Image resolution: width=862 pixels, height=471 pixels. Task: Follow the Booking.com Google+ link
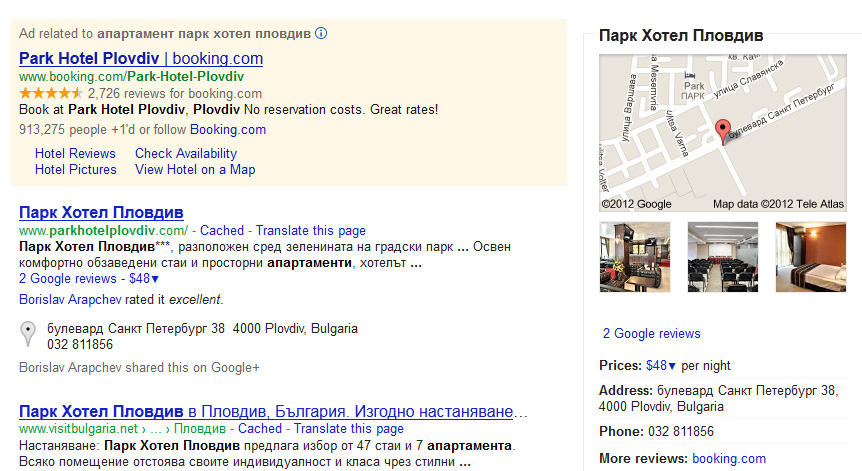(228, 130)
